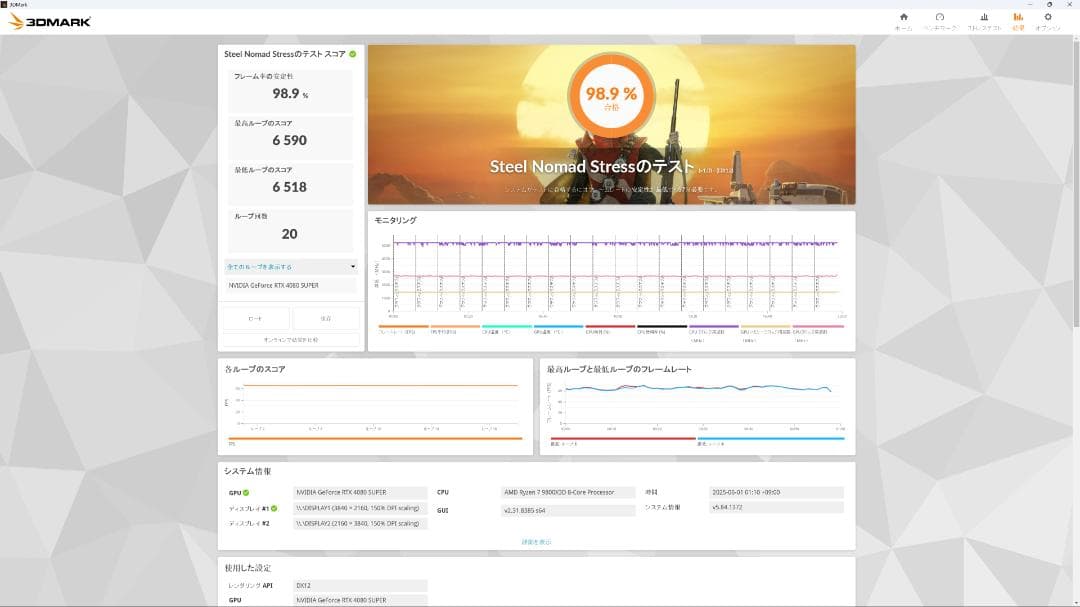Click the green check next to Display #1

pyautogui.click(x=274, y=508)
